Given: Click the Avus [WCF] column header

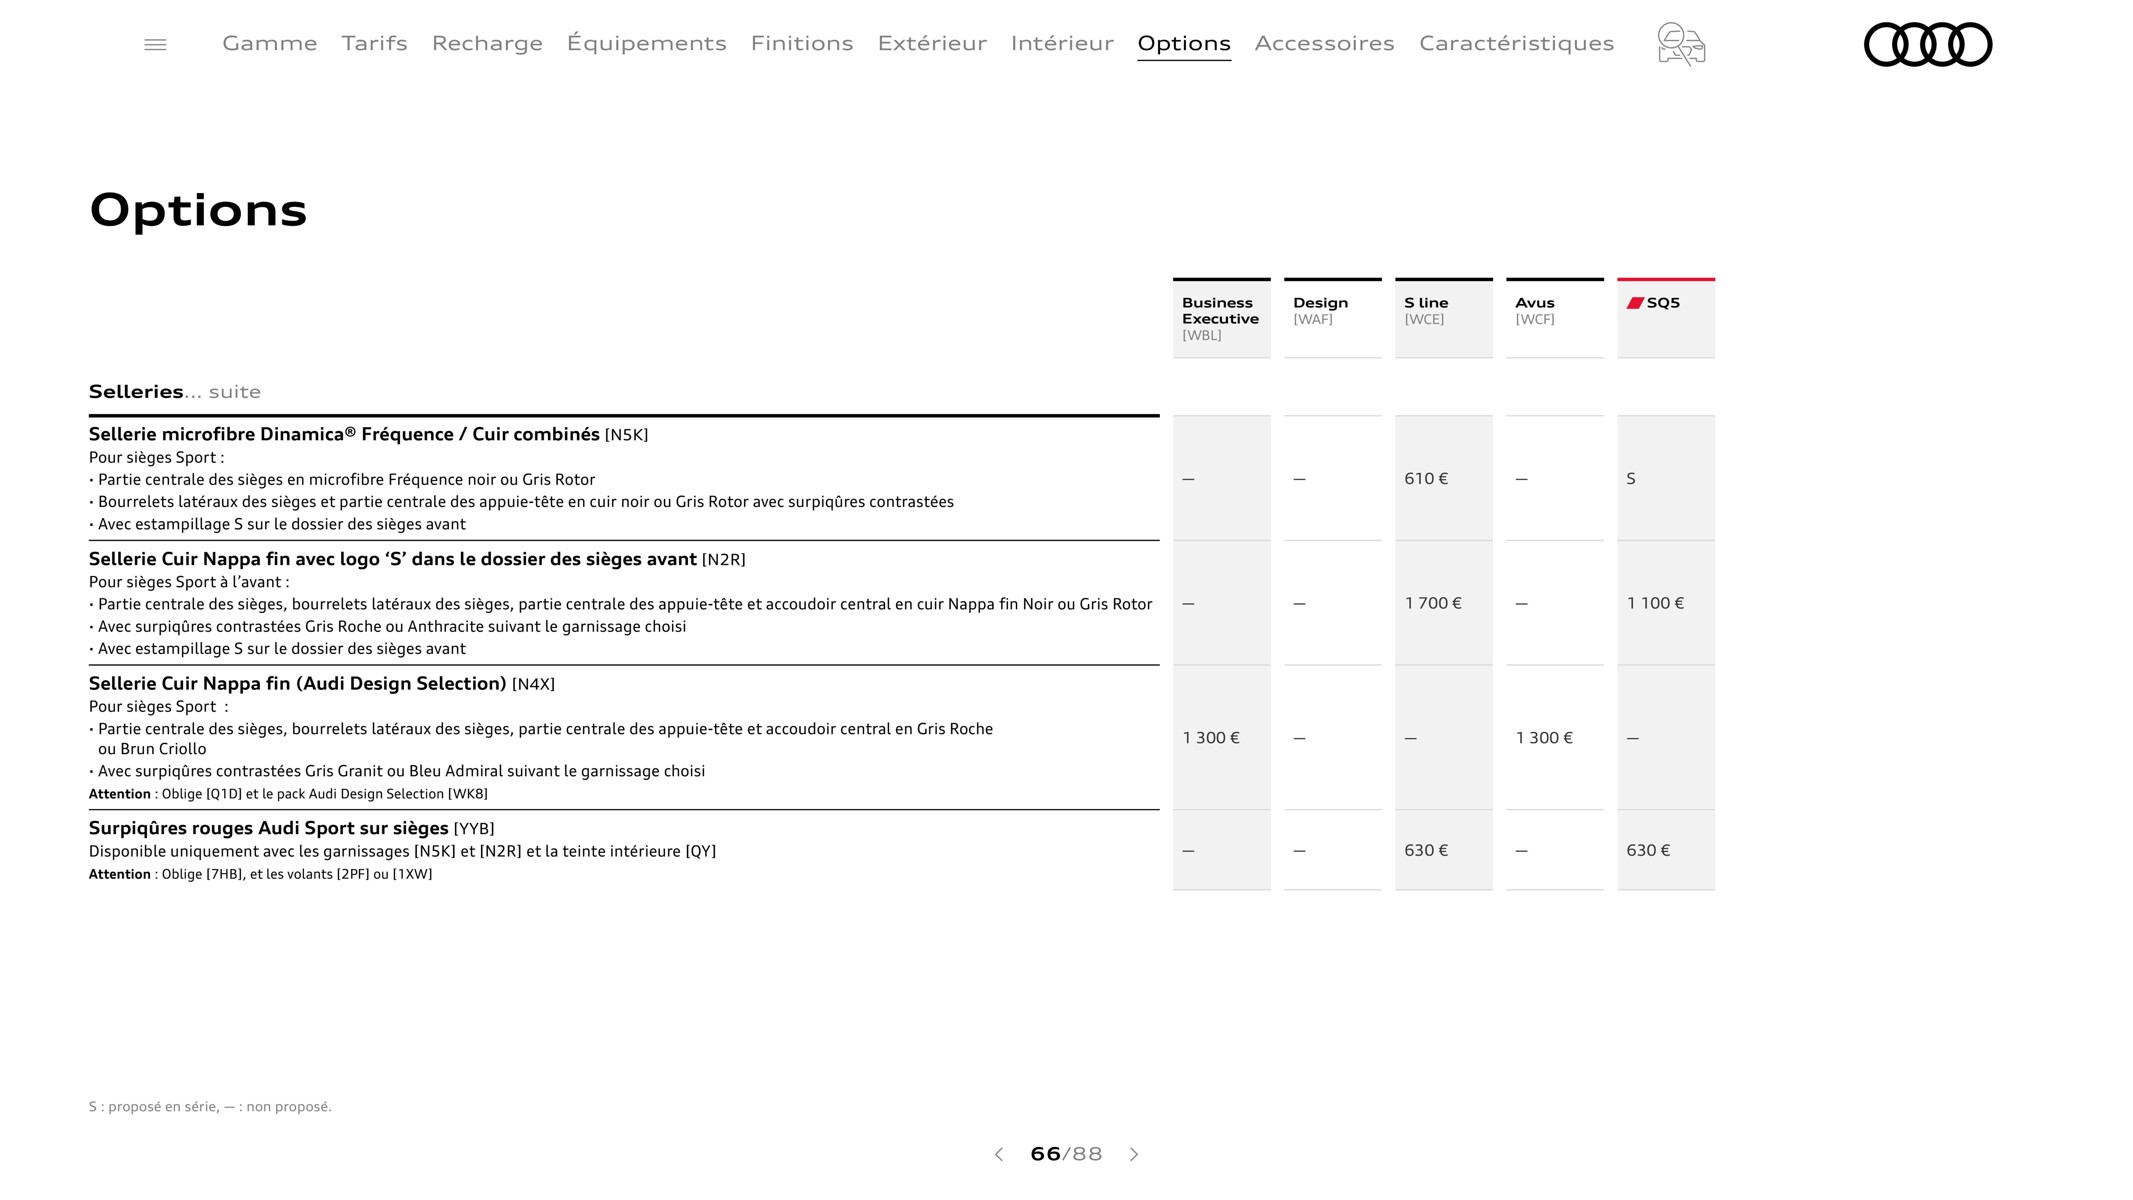Looking at the screenshot, I should click(x=1555, y=318).
